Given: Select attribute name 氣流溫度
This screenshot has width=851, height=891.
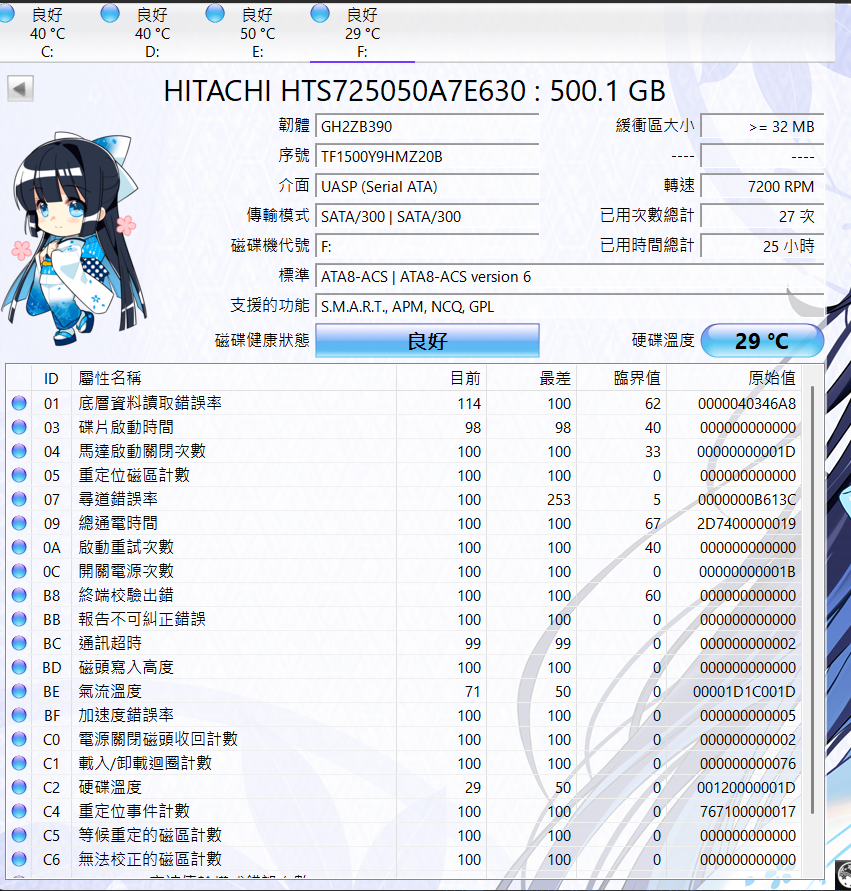Looking at the screenshot, I should click(x=110, y=691).
